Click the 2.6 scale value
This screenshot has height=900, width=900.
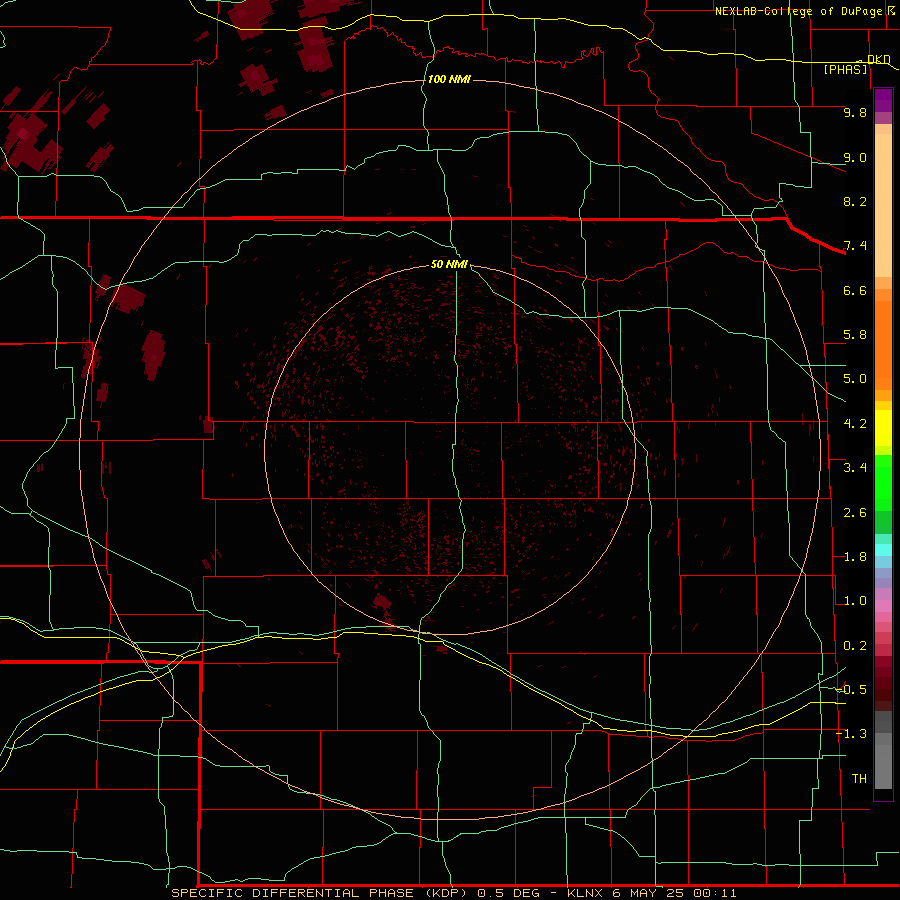point(855,513)
